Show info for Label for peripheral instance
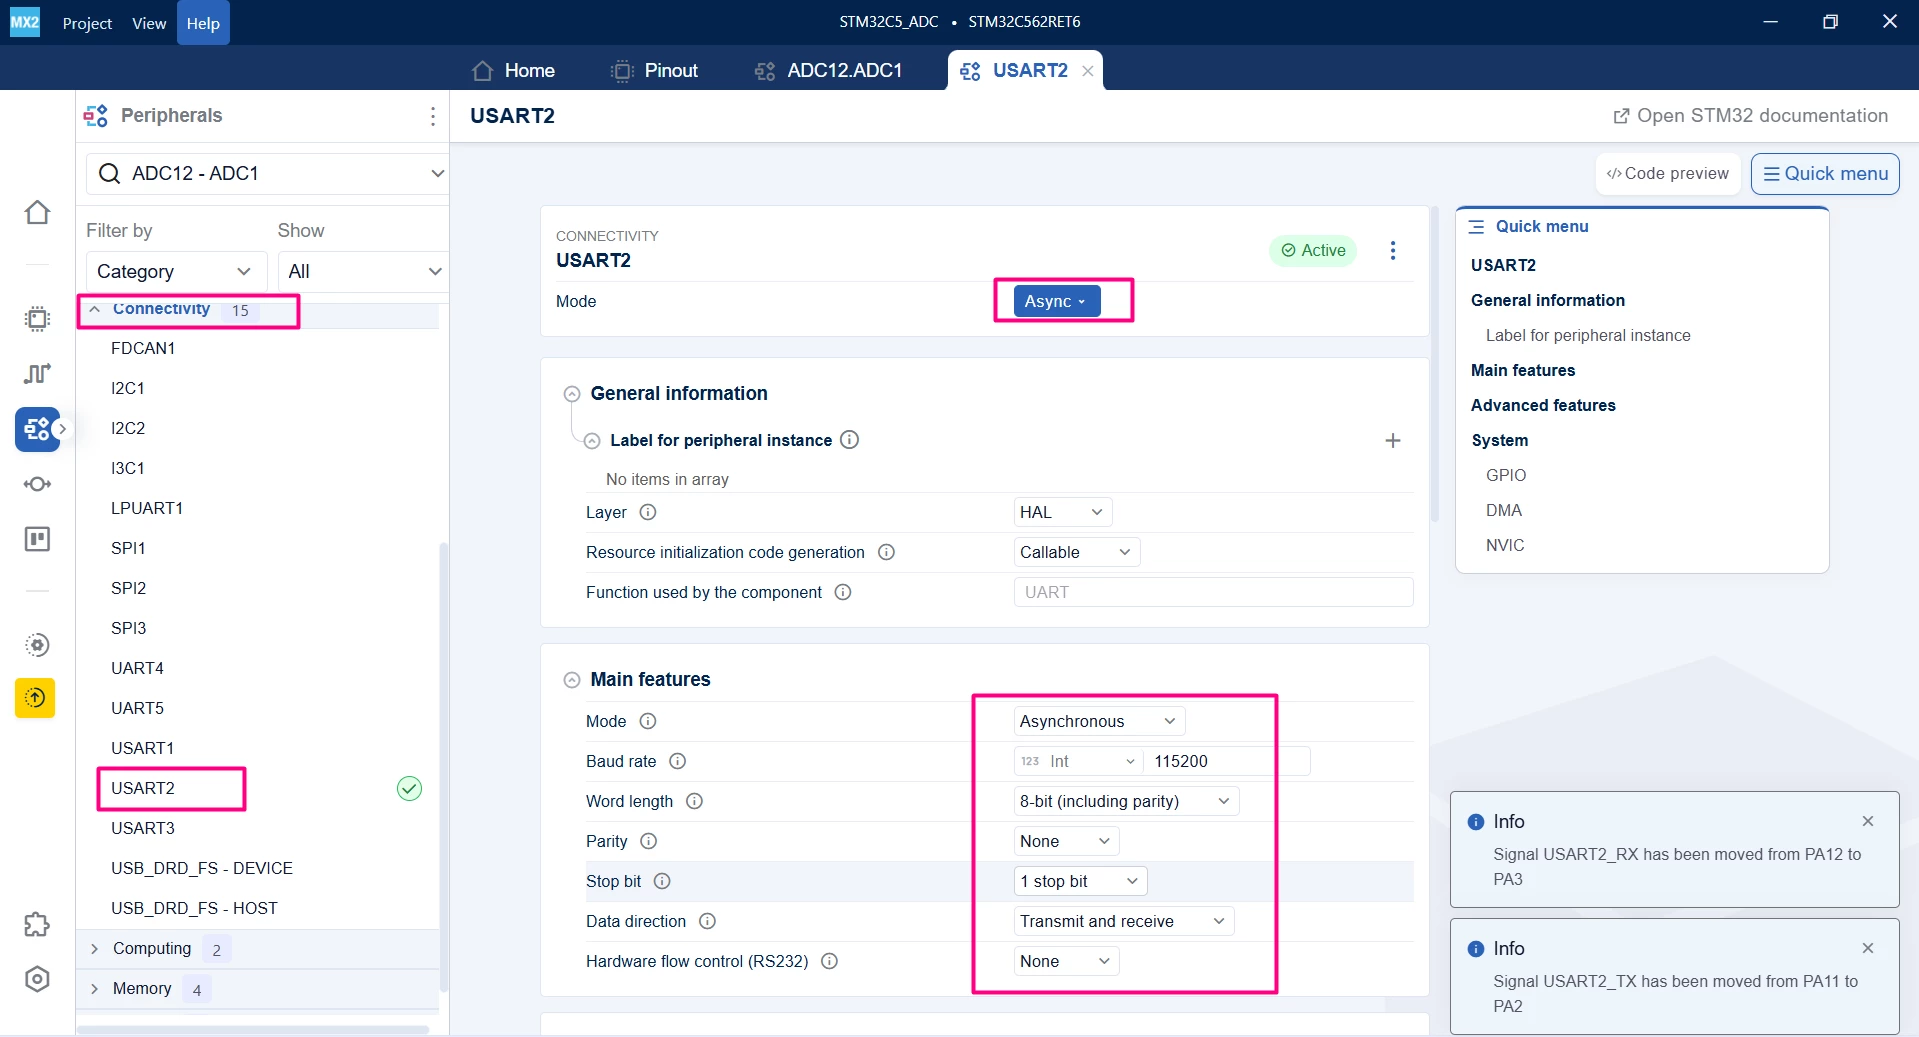1919x1037 pixels. pyautogui.click(x=849, y=440)
